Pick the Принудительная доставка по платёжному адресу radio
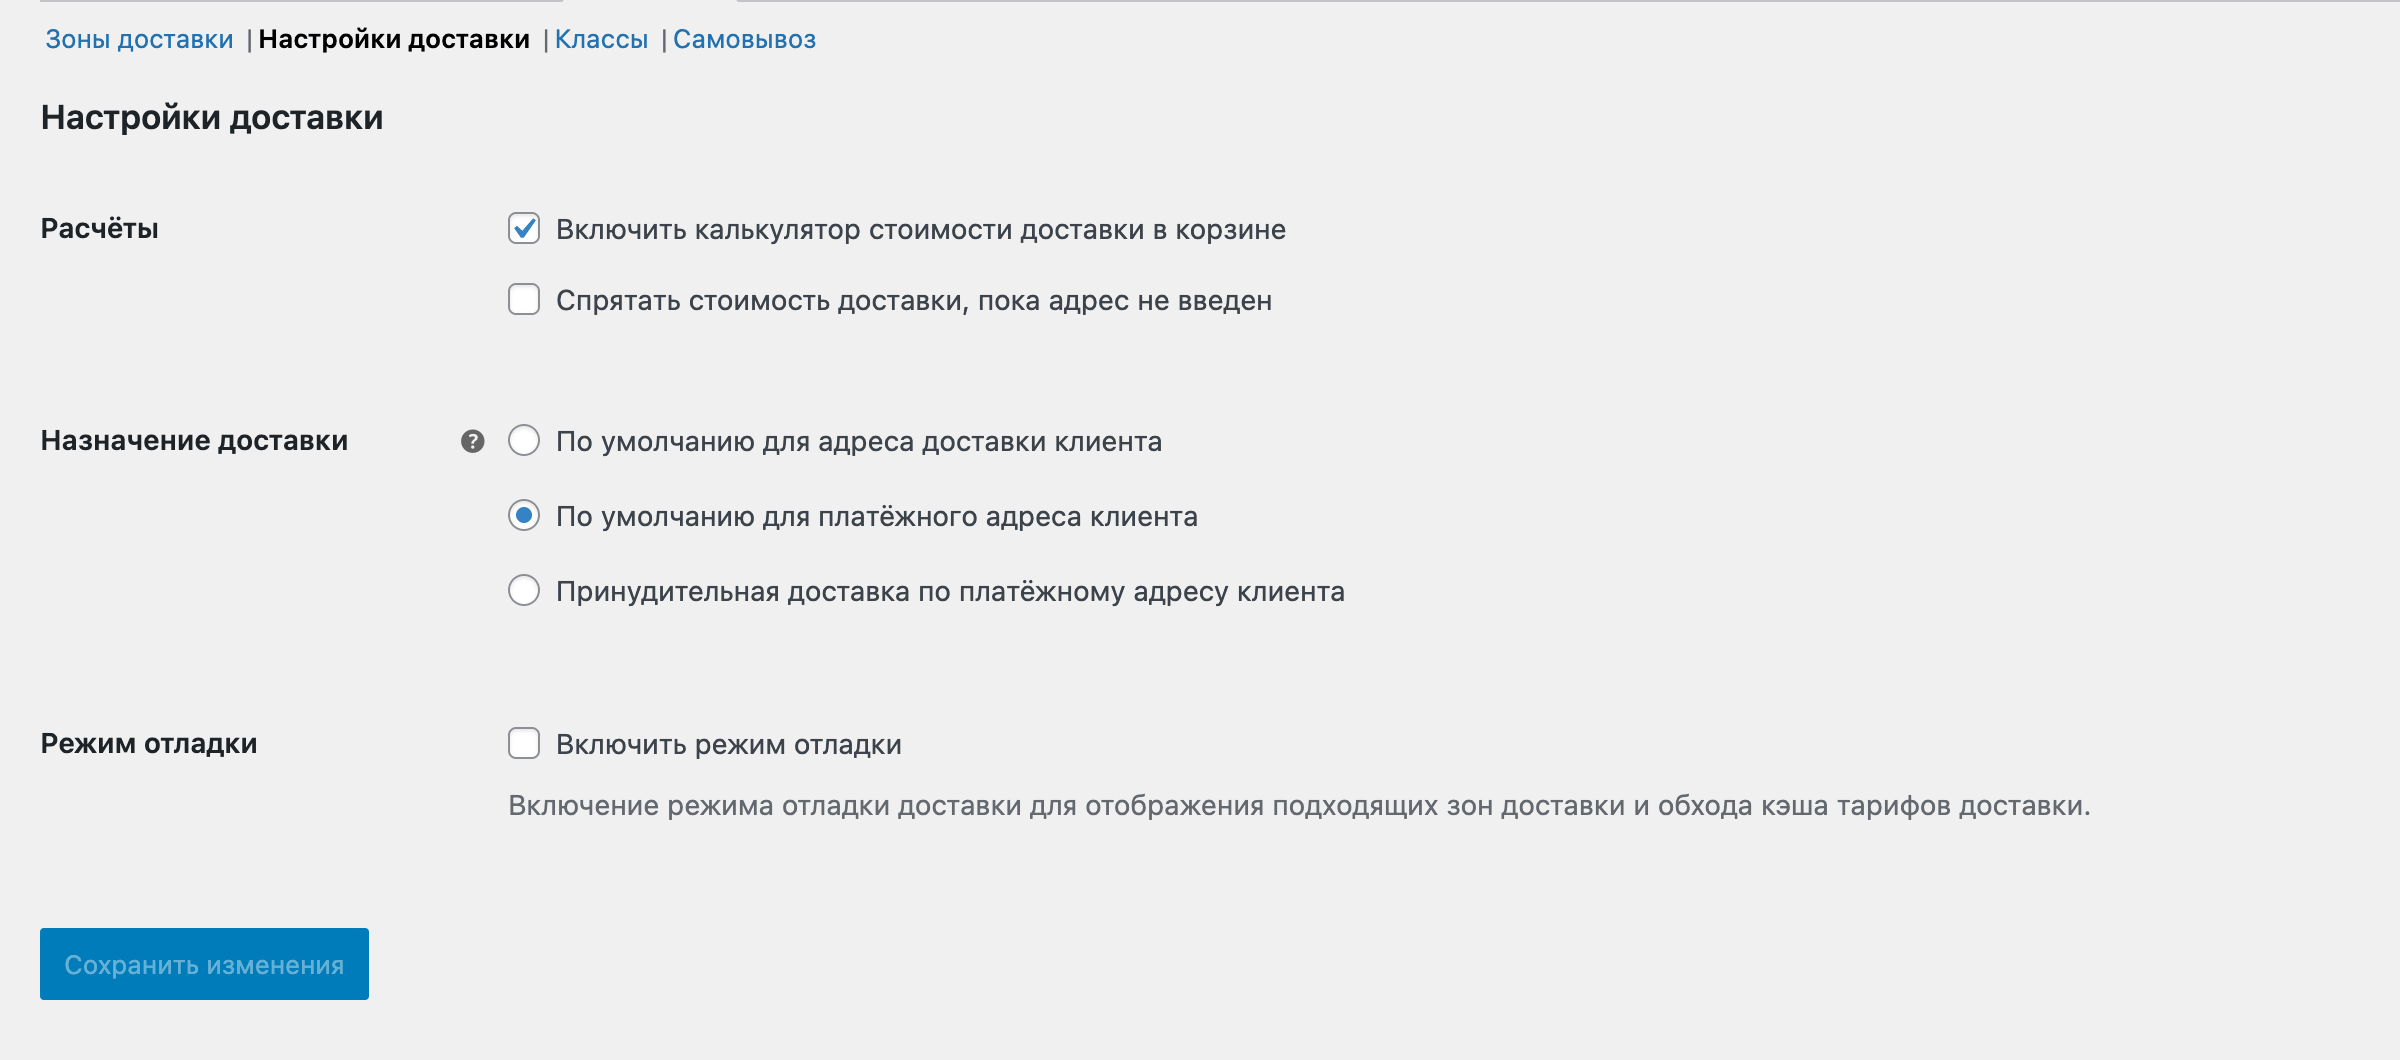 pos(524,591)
